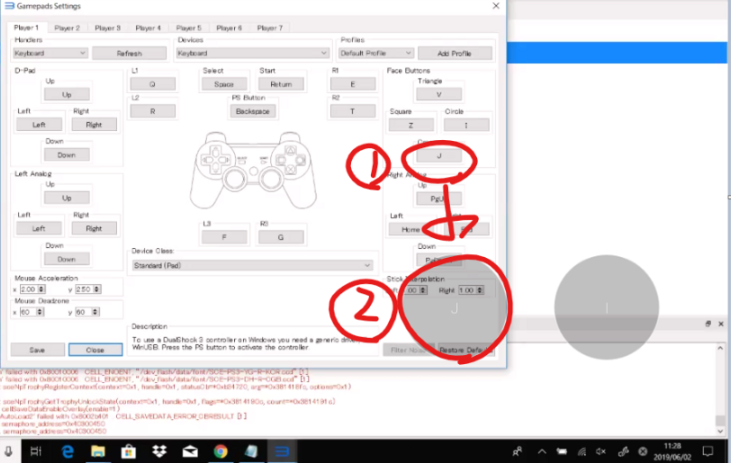This screenshot has height=463, width=731.
Task: Rebind Right Analog Left mapped to Home
Action: point(410,229)
